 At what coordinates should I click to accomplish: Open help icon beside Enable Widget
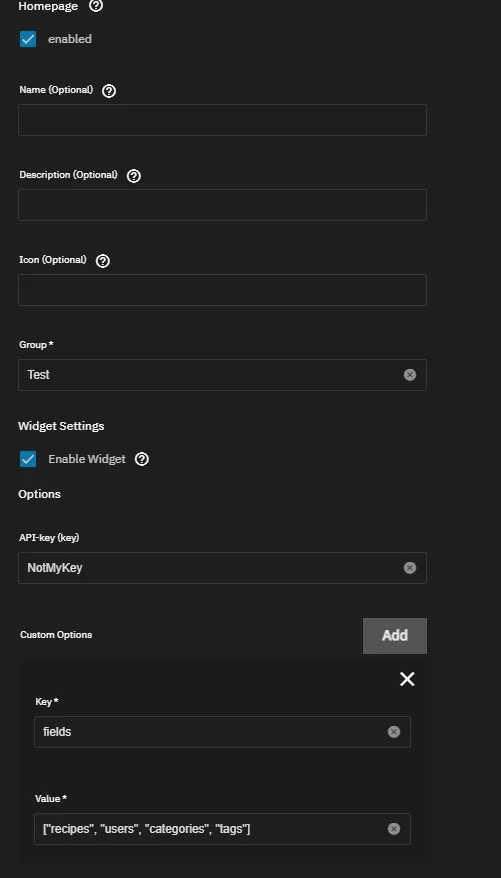[142, 459]
